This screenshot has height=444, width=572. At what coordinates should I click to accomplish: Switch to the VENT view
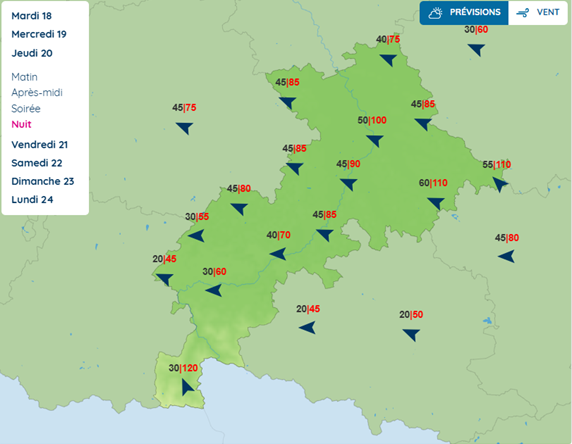tap(538, 13)
